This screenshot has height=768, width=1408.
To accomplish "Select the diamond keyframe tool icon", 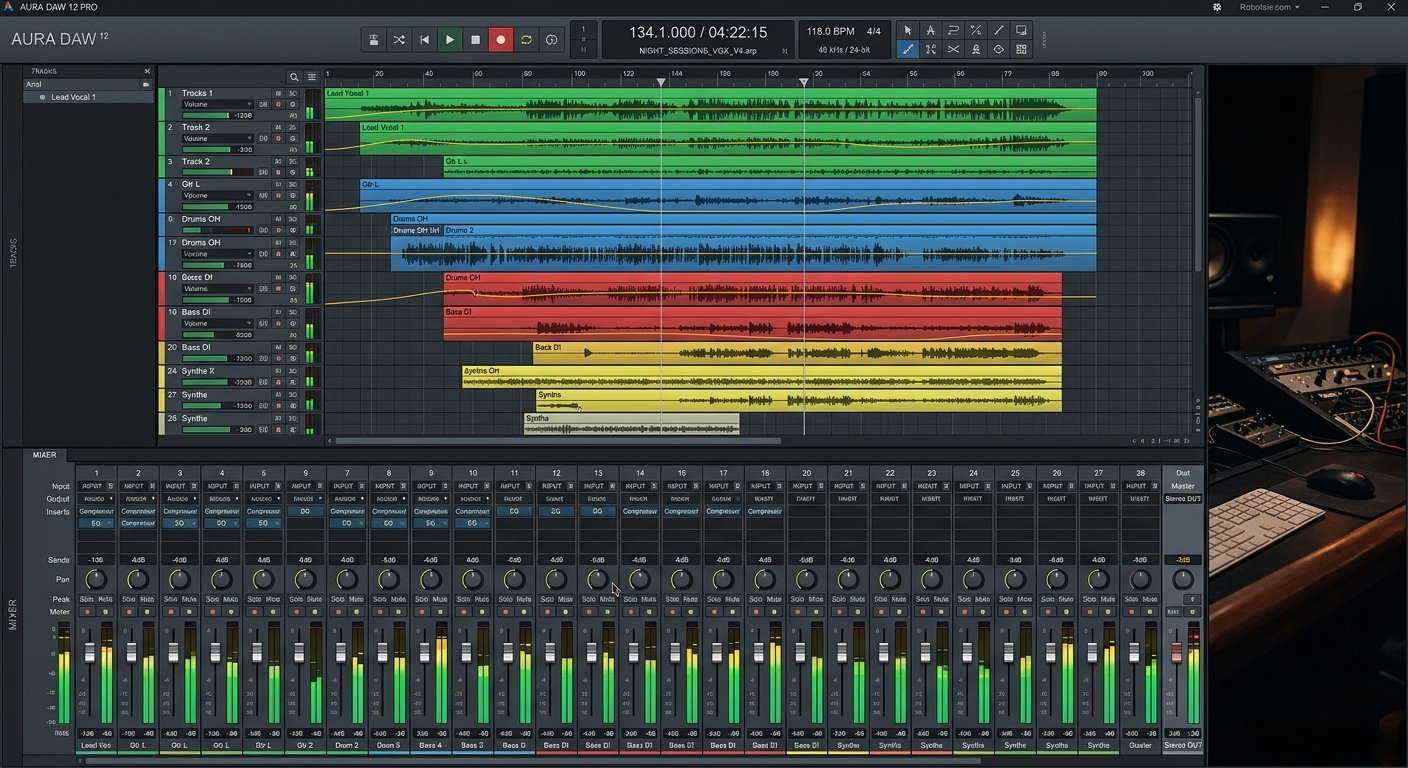I will (x=998, y=49).
